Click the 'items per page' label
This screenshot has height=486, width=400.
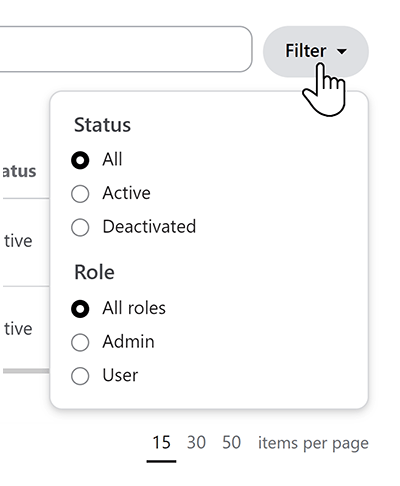click(x=313, y=444)
